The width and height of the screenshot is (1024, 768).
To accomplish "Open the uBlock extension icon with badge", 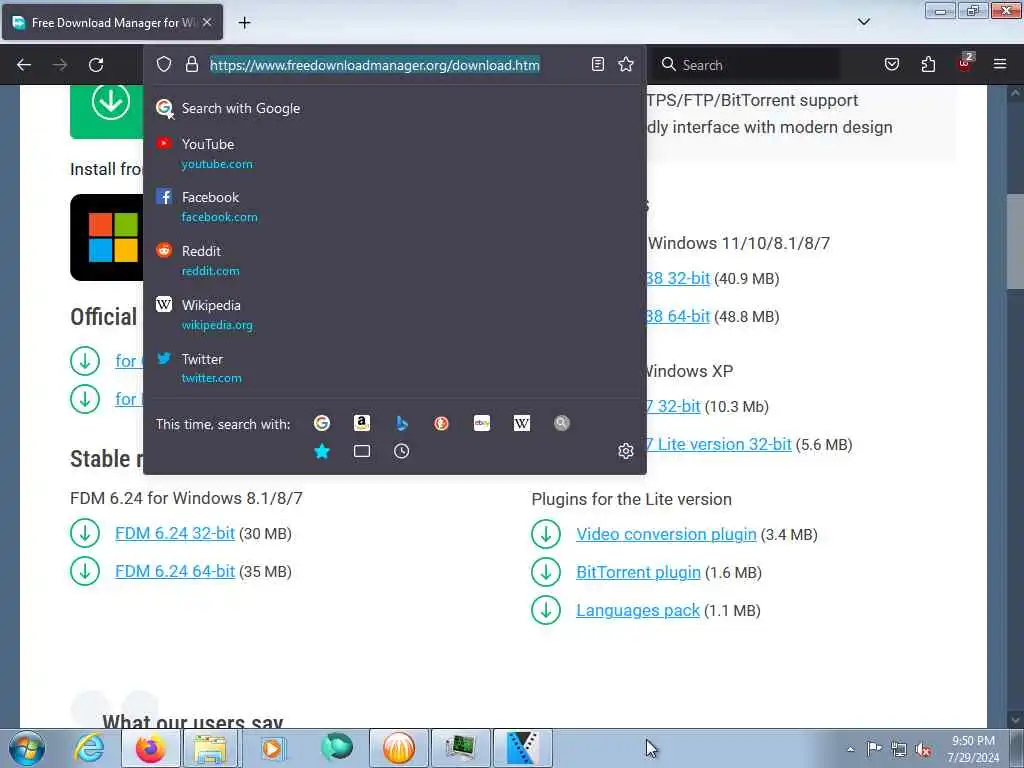I will click(x=965, y=63).
